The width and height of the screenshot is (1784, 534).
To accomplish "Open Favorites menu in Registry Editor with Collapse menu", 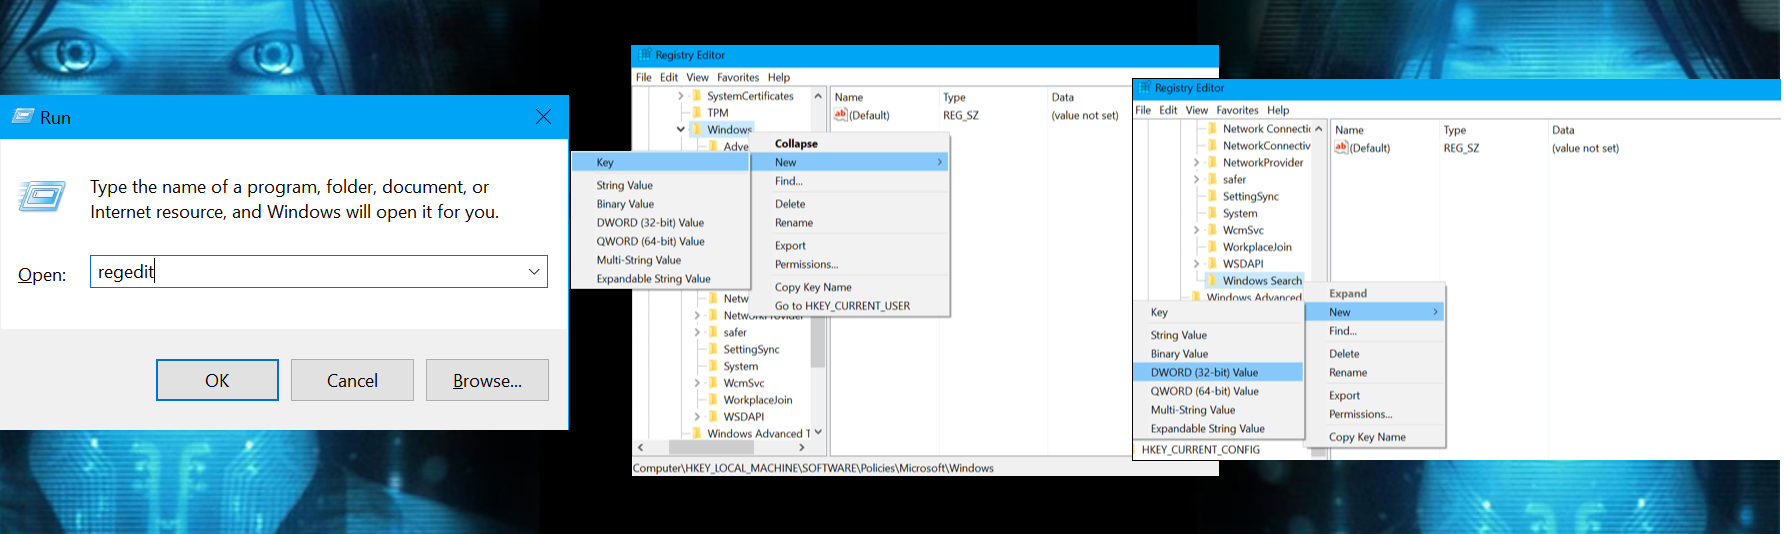I will pos(738,77).
